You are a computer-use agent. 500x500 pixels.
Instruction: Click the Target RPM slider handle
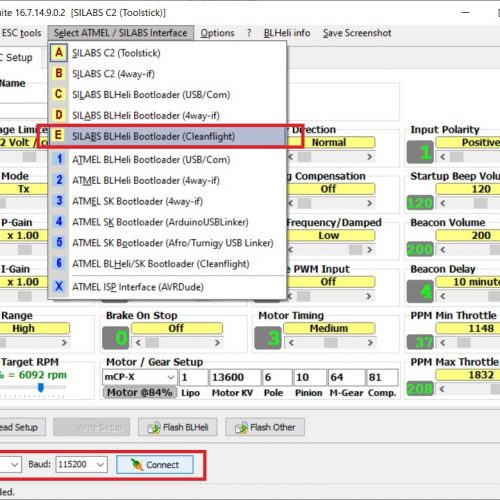click(x=41, y=388)
